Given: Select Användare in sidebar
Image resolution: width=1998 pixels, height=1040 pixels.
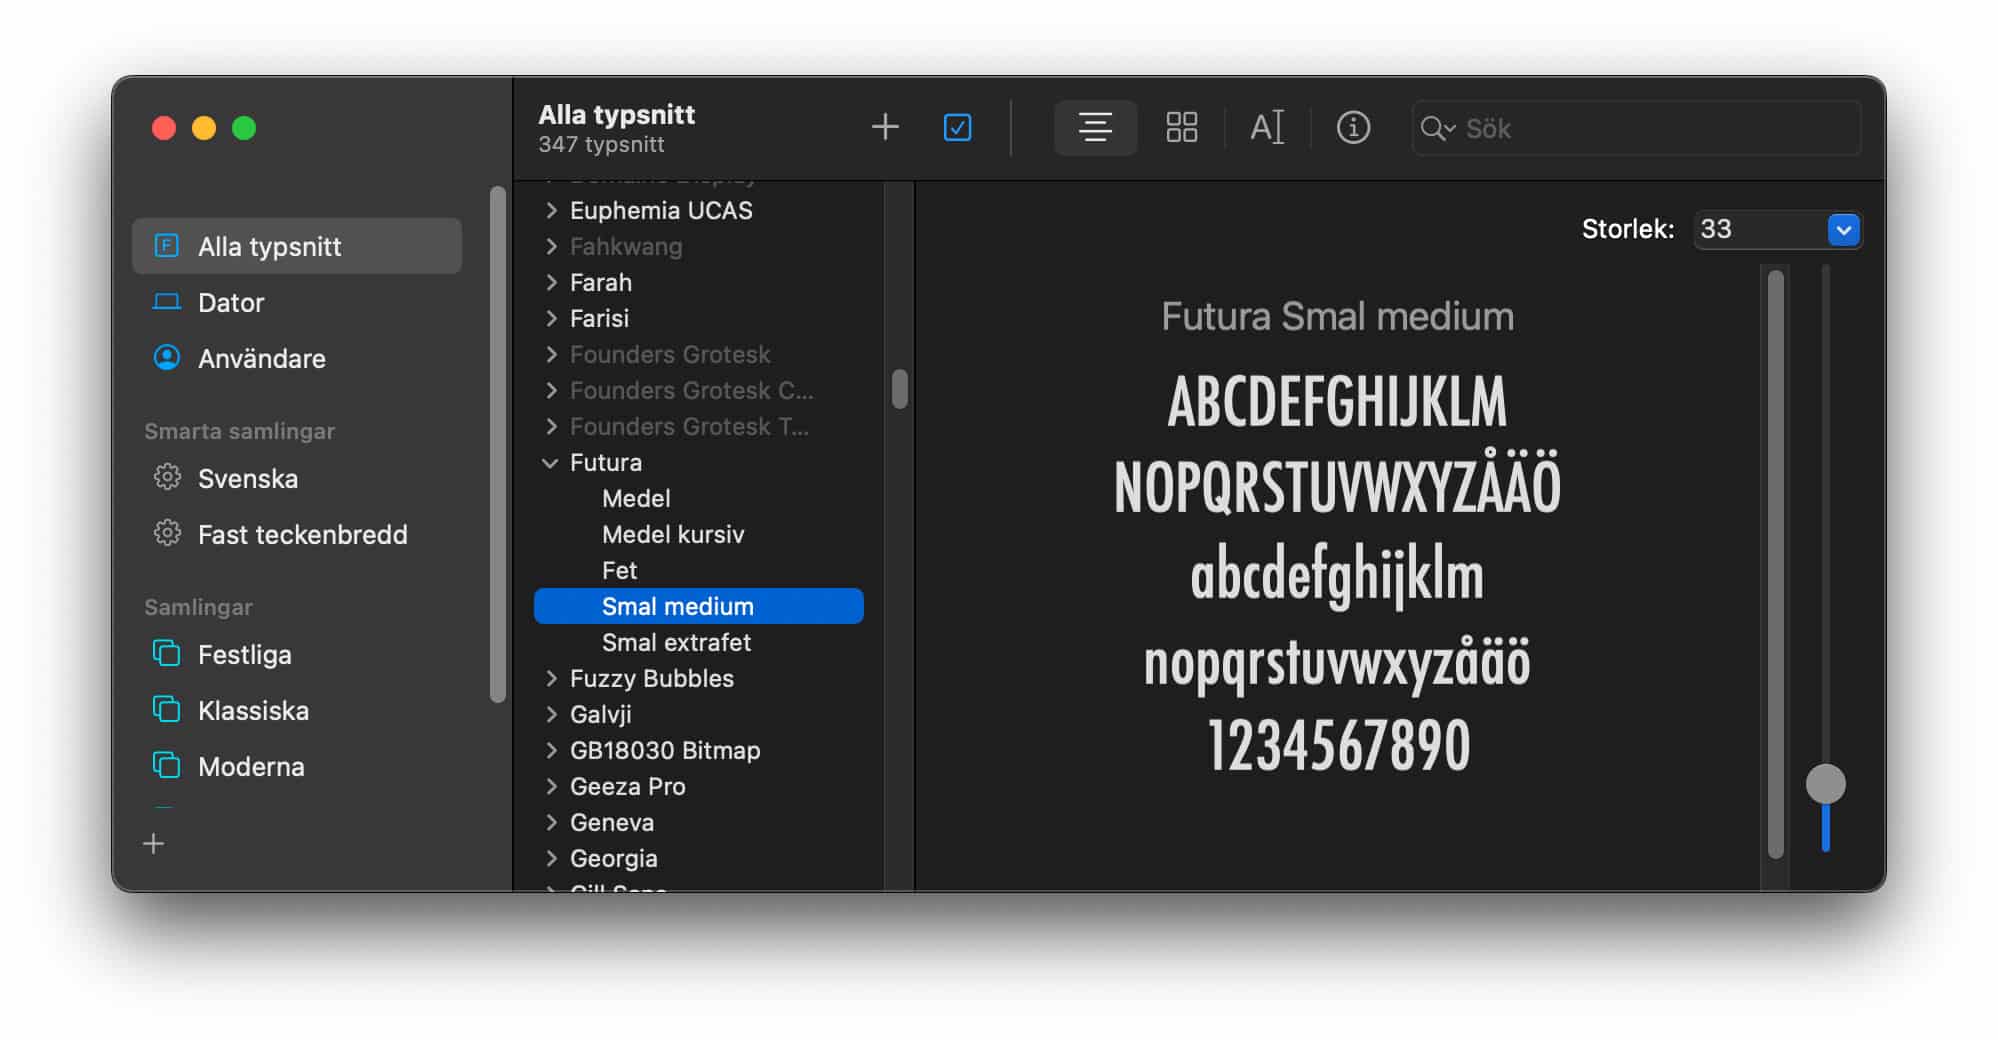Looking at the screenshot, I should tap(297, 358).
